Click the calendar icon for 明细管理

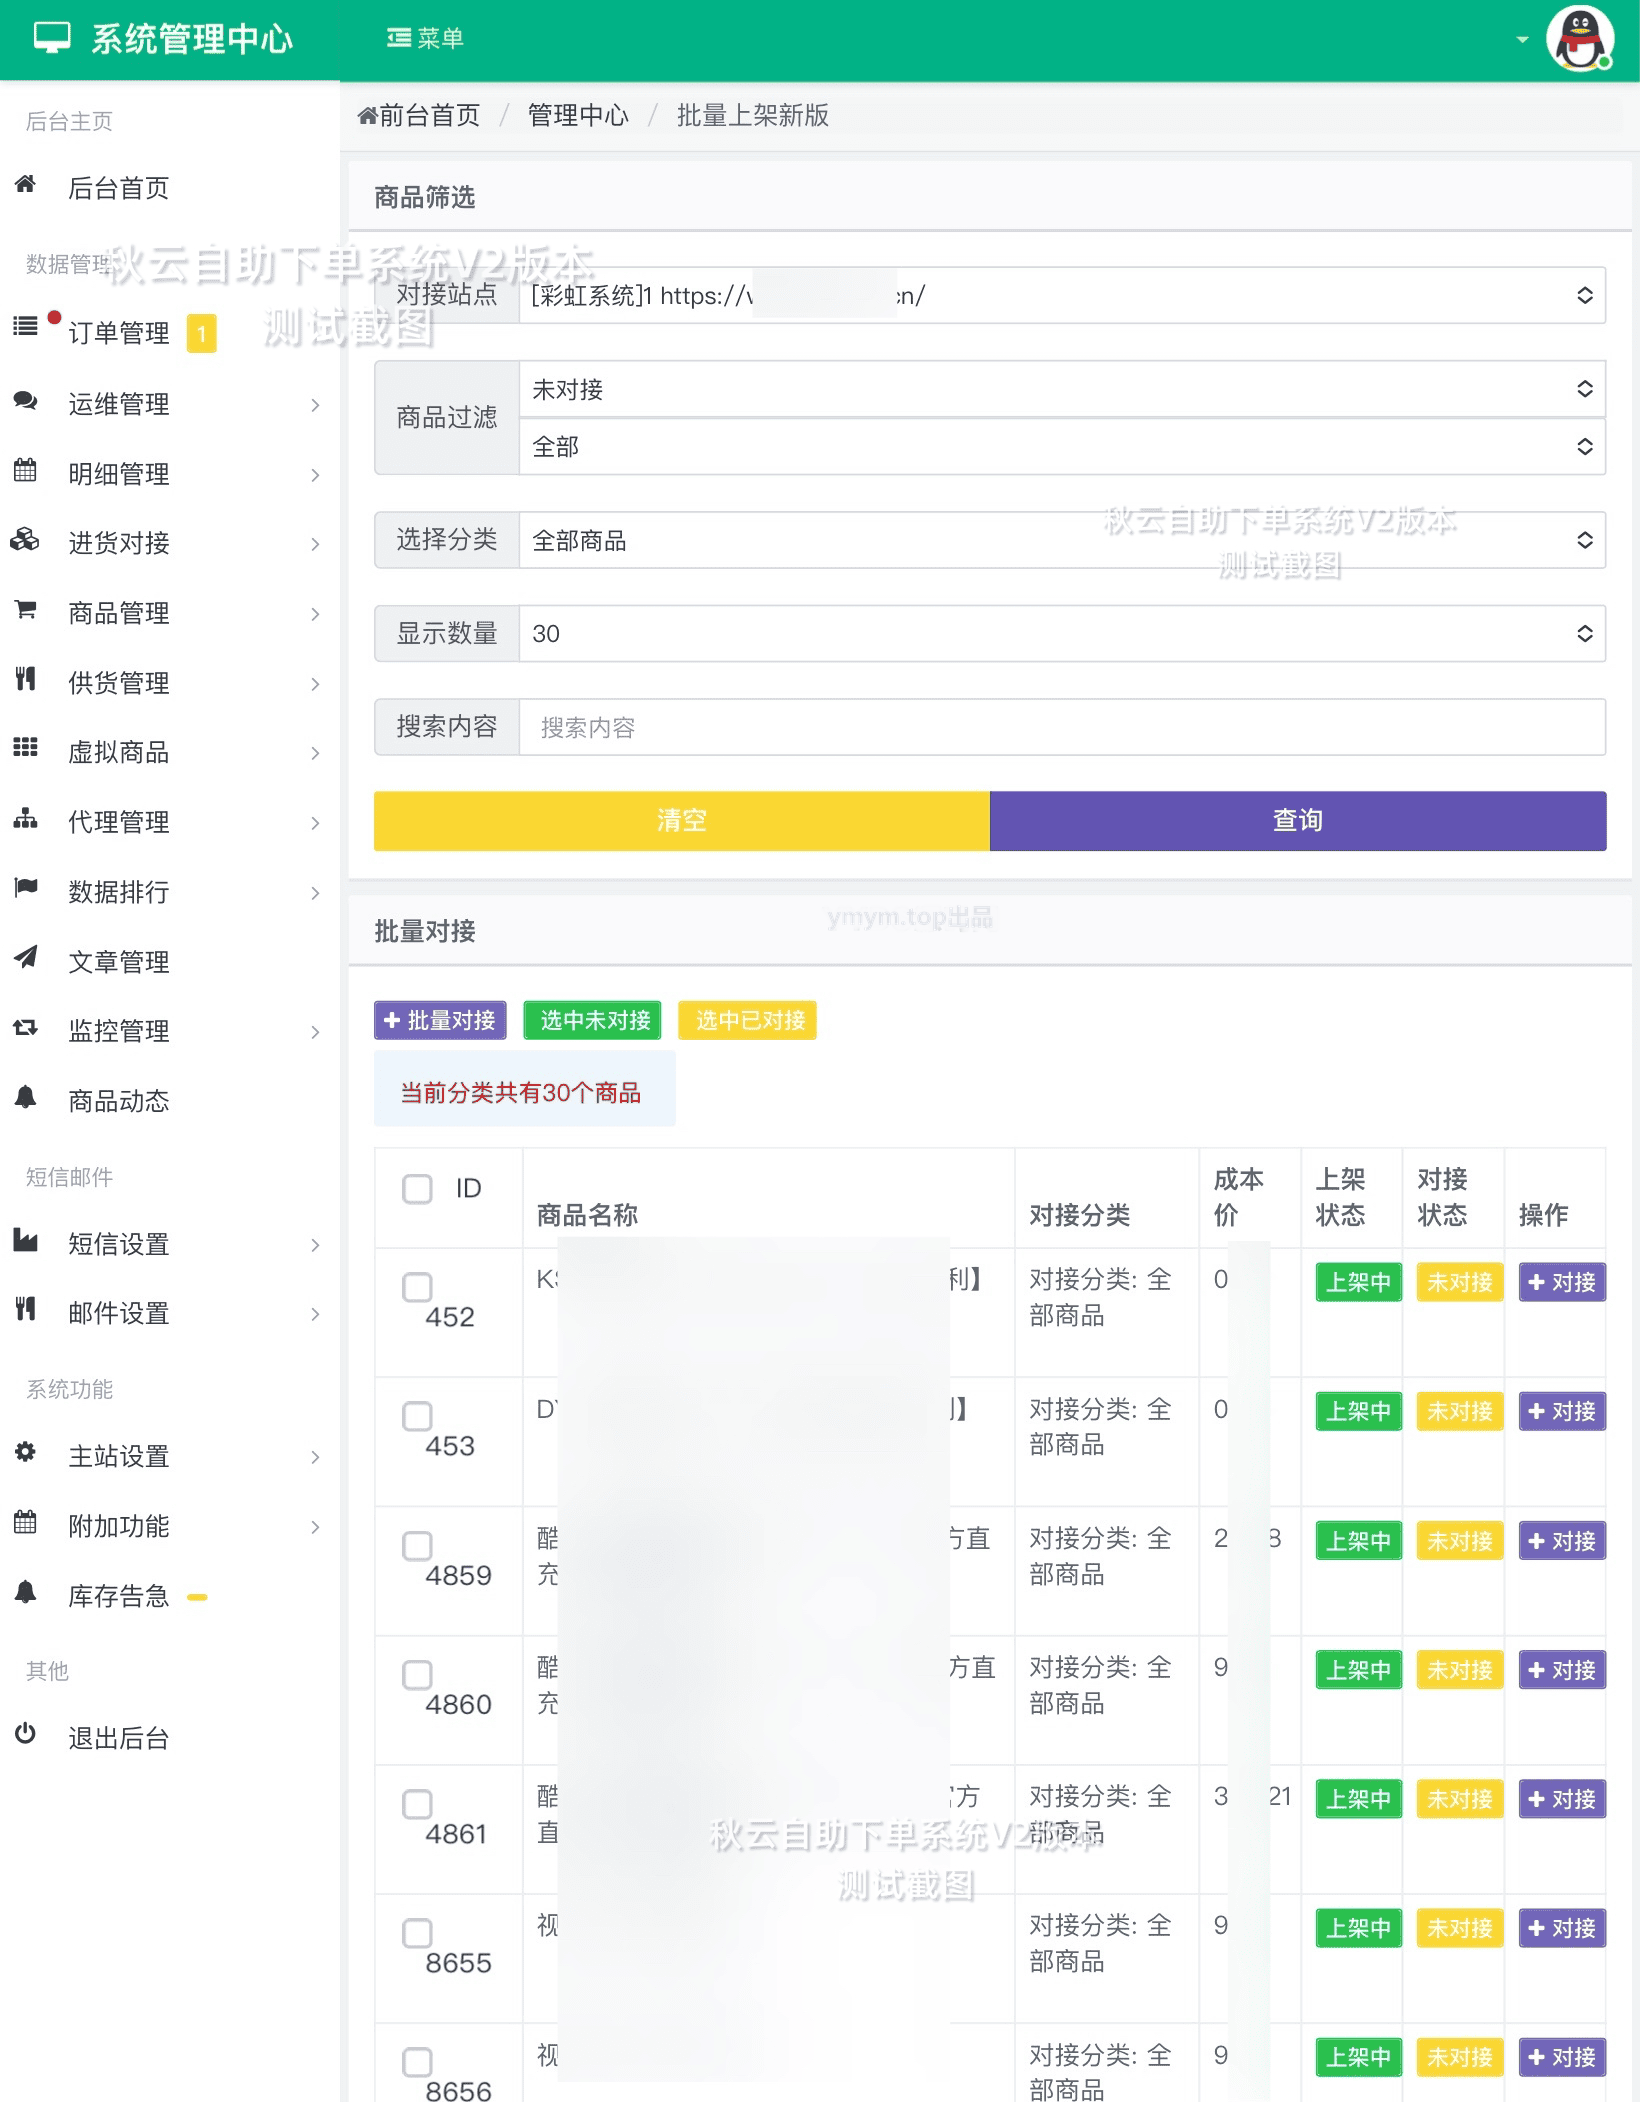[25, 470]
